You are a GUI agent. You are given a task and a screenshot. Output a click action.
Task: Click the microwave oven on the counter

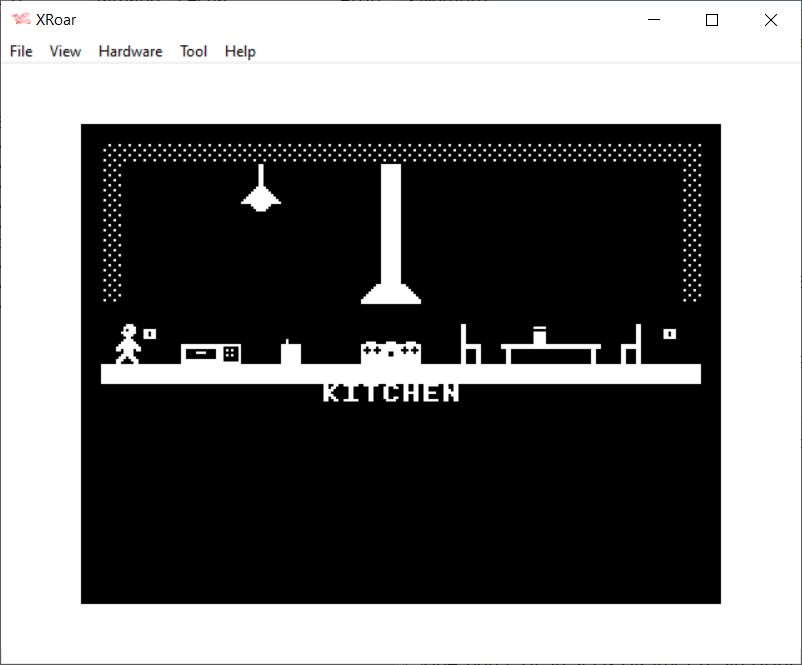coord(210,353)
